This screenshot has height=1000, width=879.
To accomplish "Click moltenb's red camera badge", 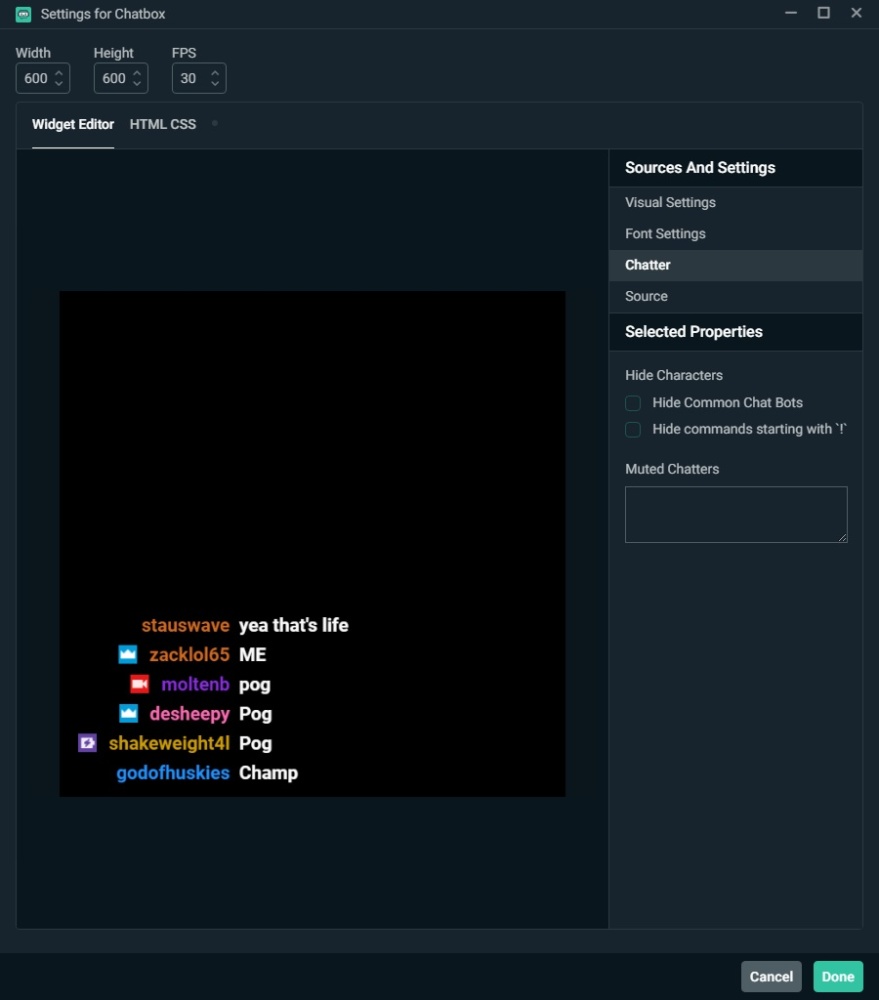I will [x=140, y=684].
